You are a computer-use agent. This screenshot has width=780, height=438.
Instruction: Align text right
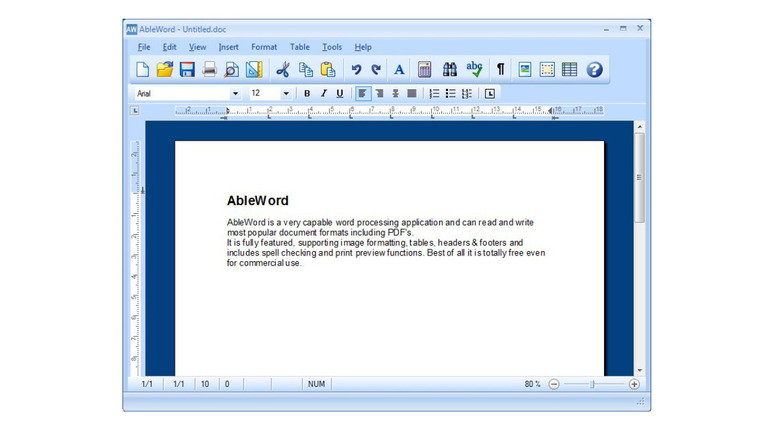(380, 94)
